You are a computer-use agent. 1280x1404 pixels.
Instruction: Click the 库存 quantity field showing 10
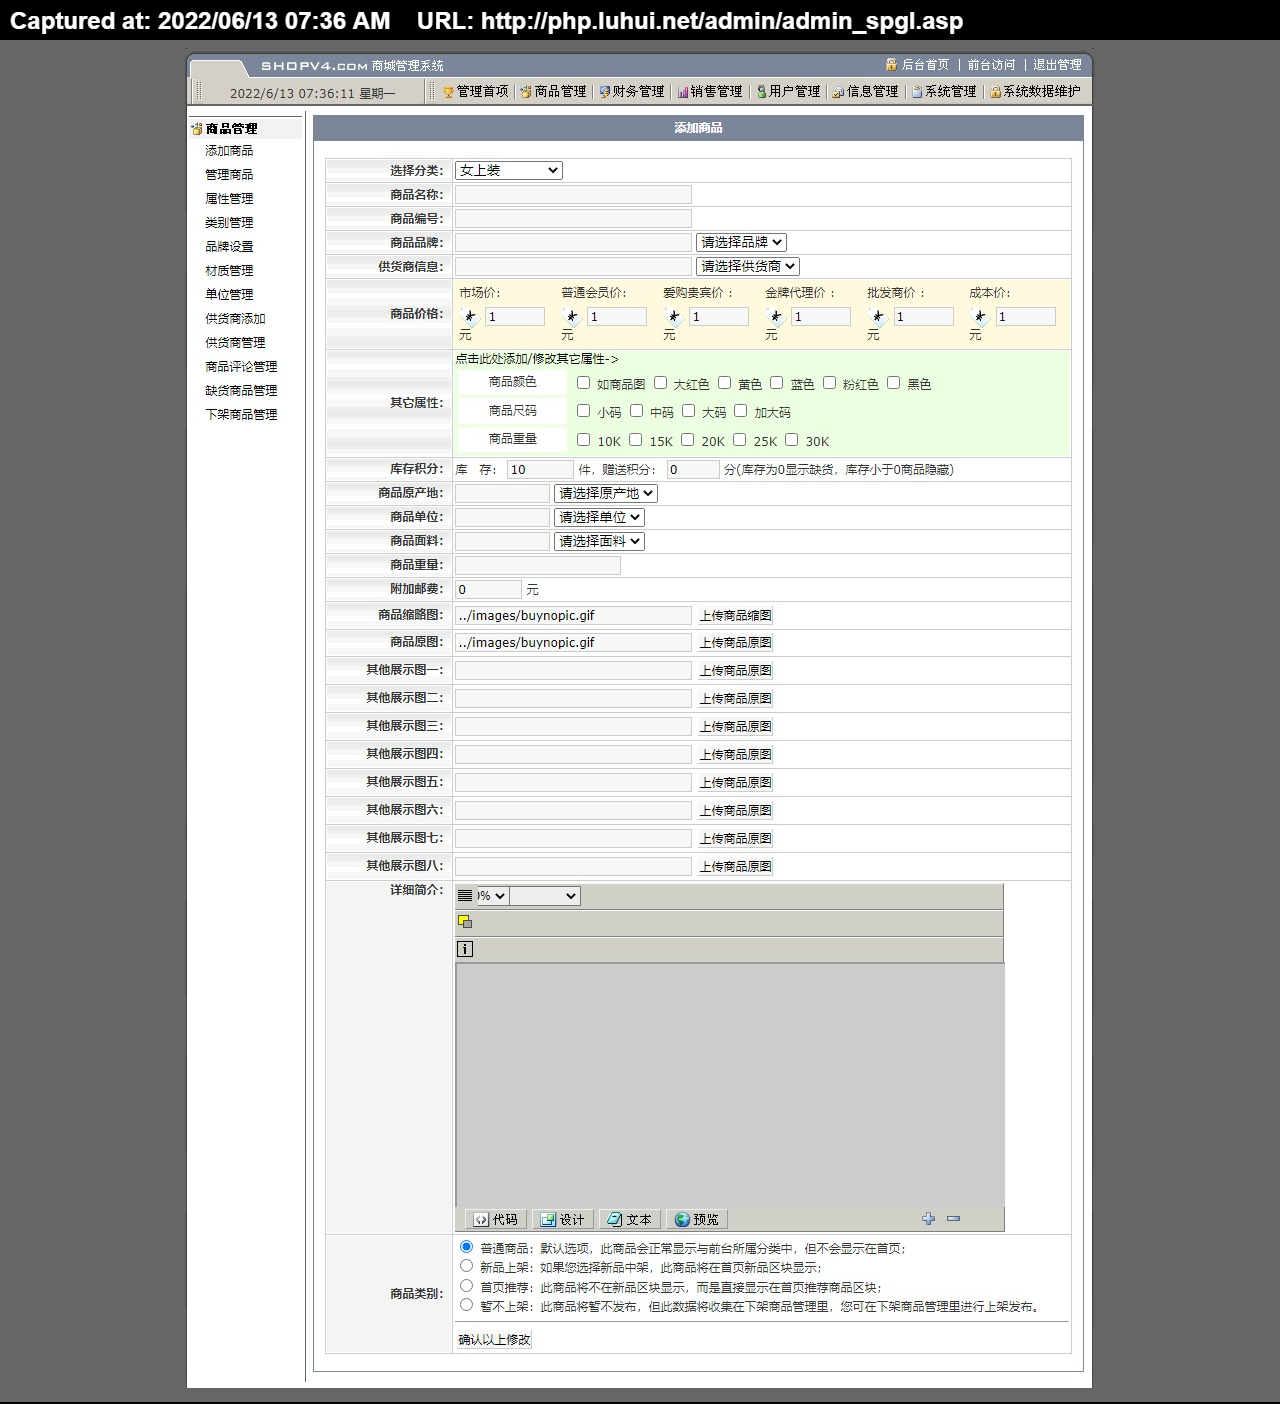coord(540,470)
